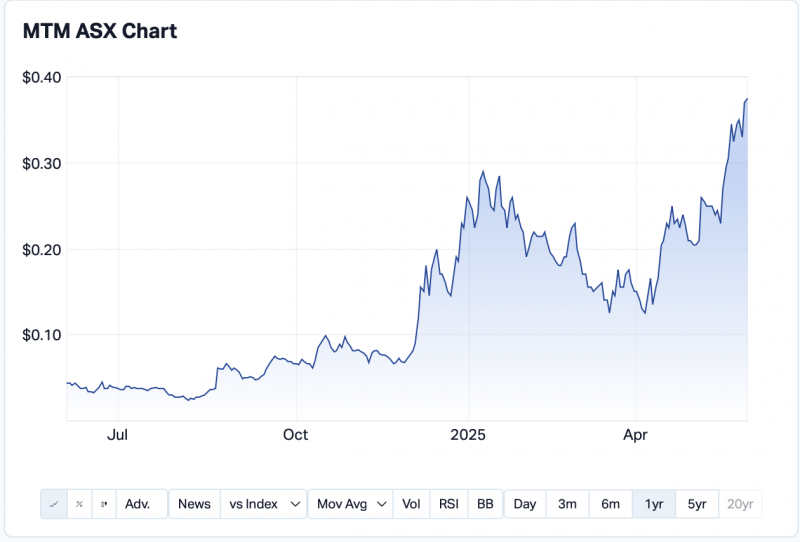Enable the Vol volume indicator
The height and width of the screenshot is (542, 800).
(x=411, y=504)
